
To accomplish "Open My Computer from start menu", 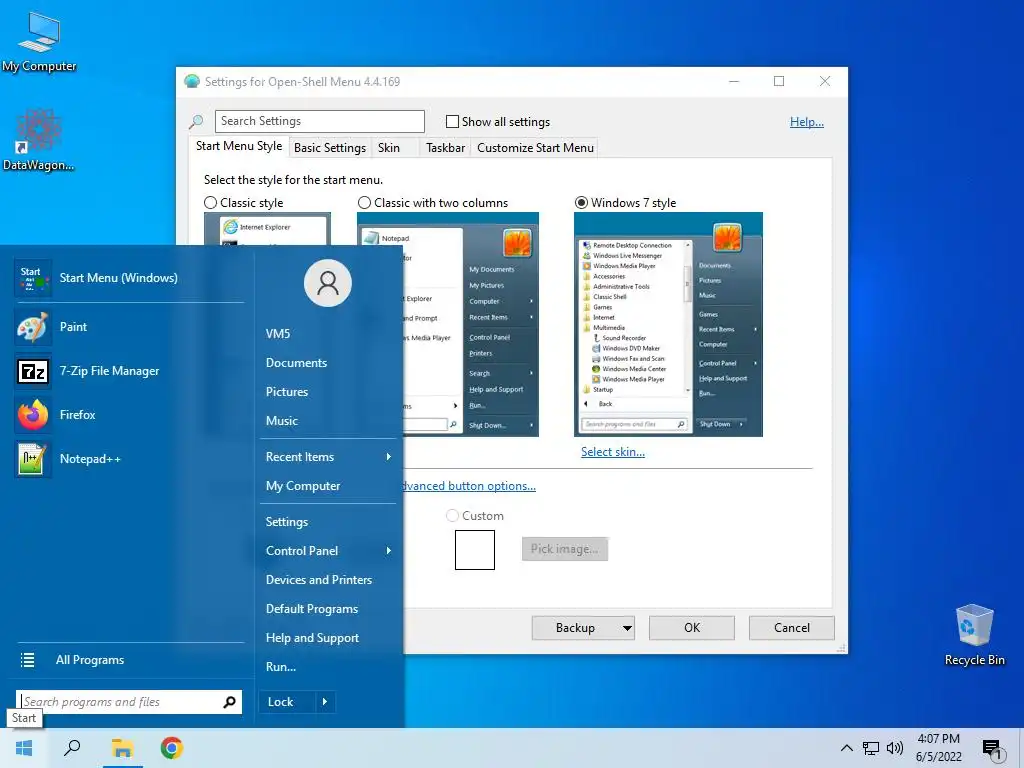I will click(303, 486).
